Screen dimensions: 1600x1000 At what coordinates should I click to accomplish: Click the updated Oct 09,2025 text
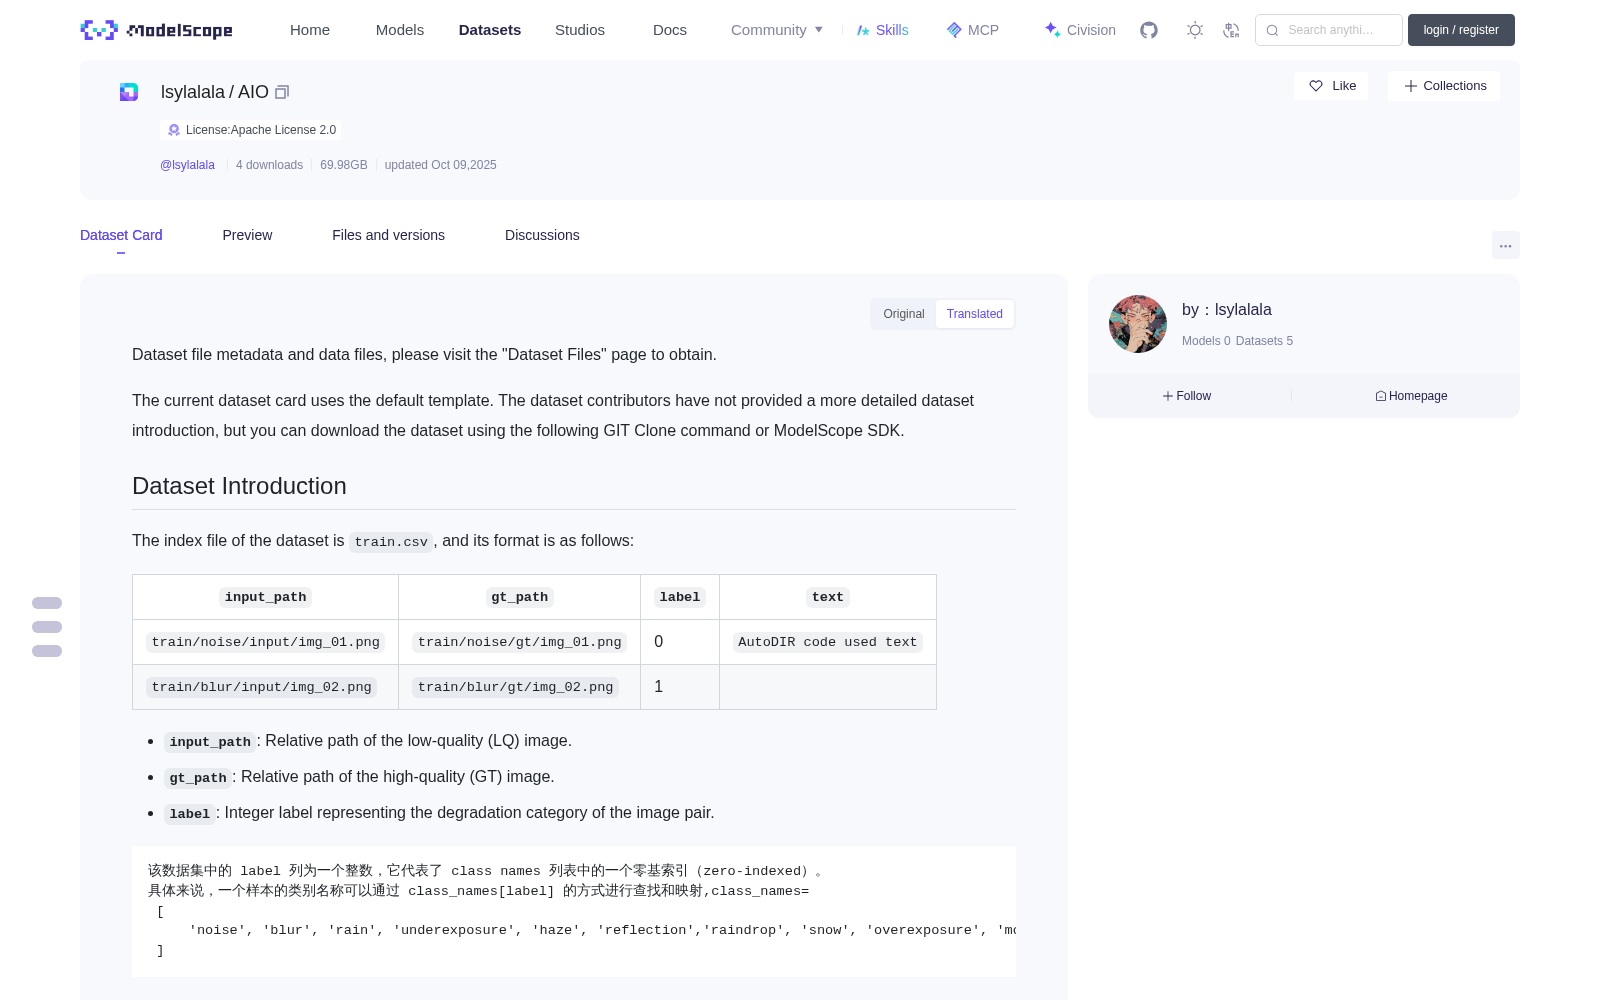[x=440, y=165]
